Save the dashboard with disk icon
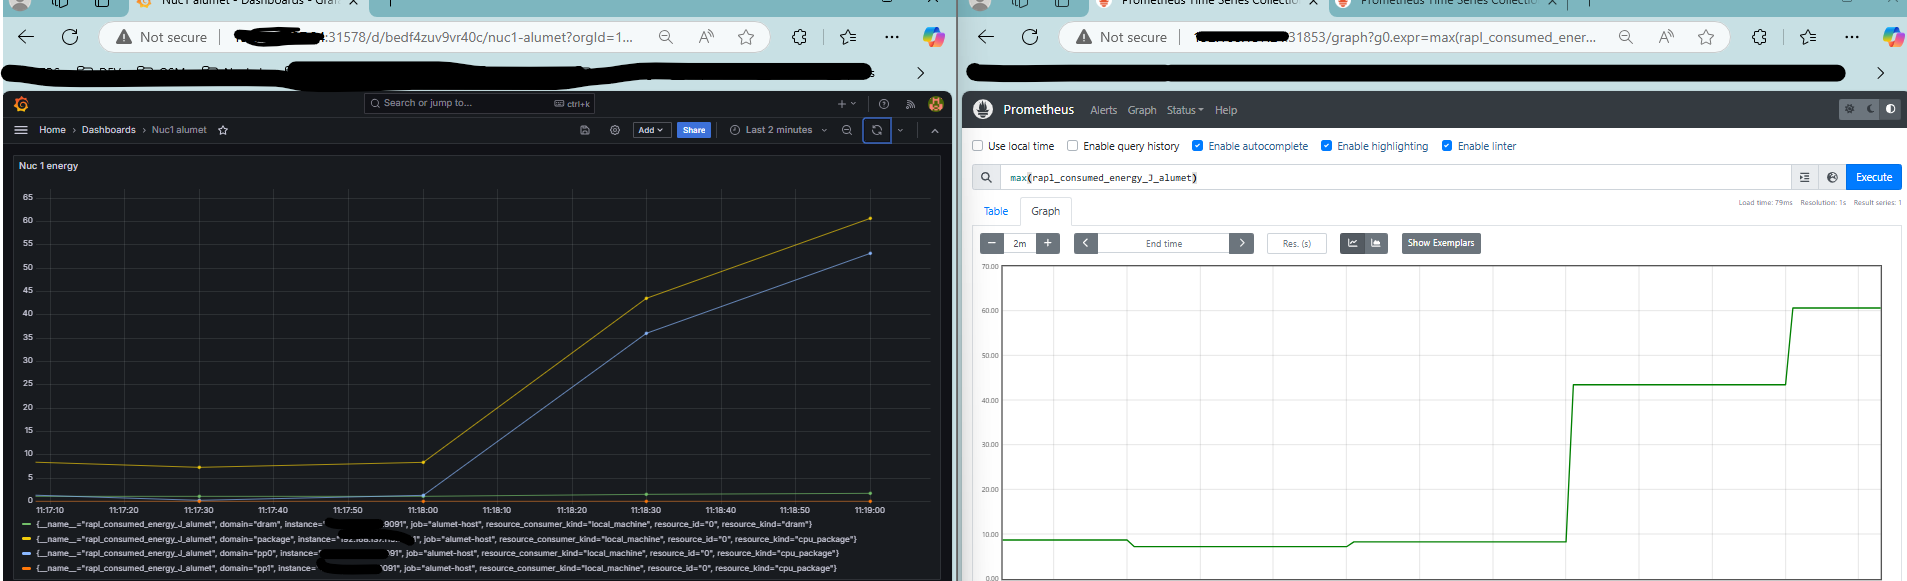 click(585, 130)
